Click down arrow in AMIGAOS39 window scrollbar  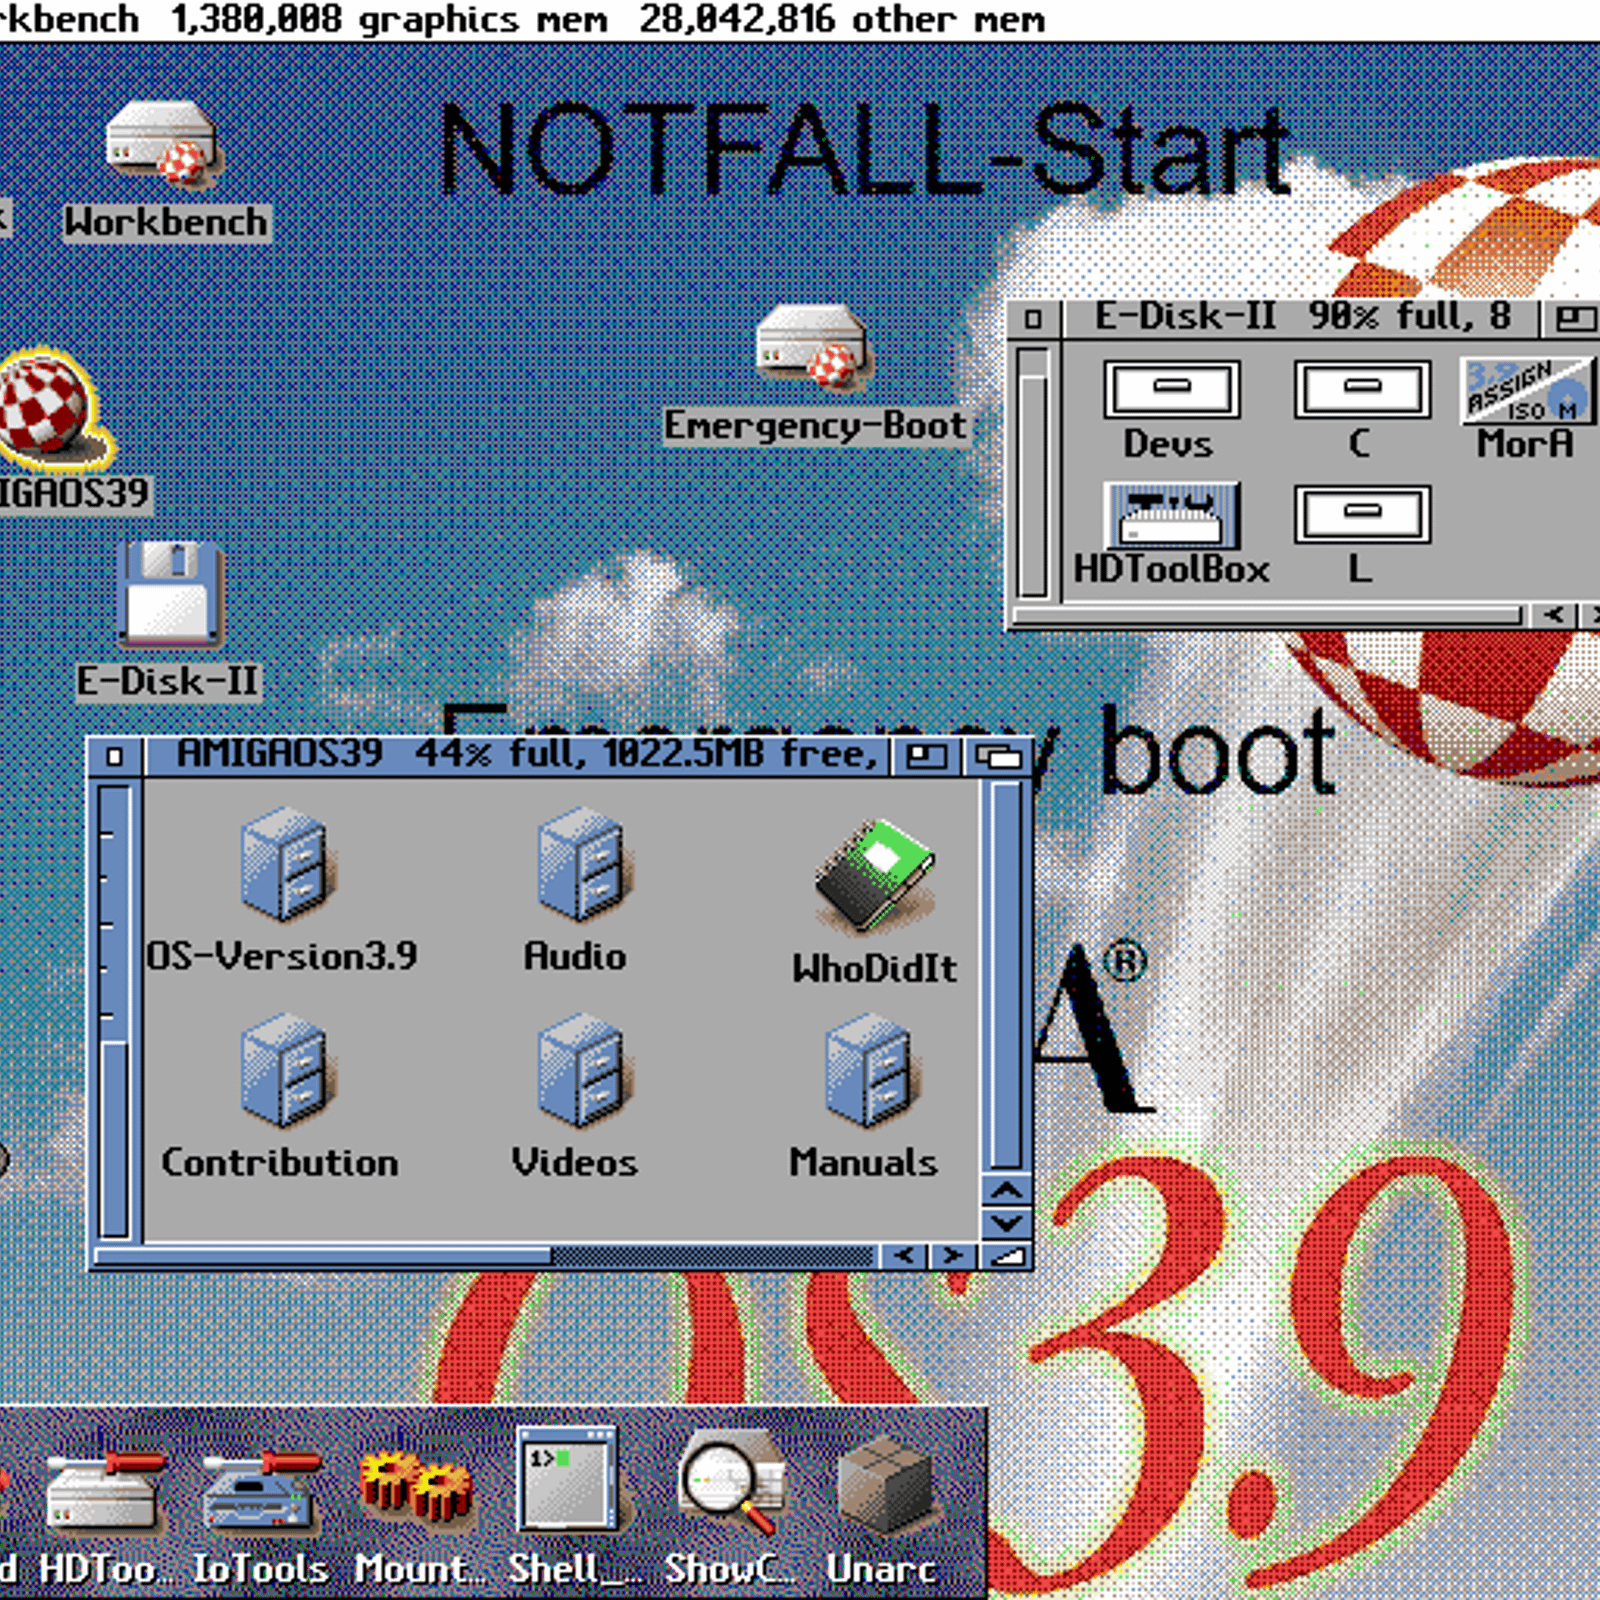pyautogui.click(x=1007, y=1223)
